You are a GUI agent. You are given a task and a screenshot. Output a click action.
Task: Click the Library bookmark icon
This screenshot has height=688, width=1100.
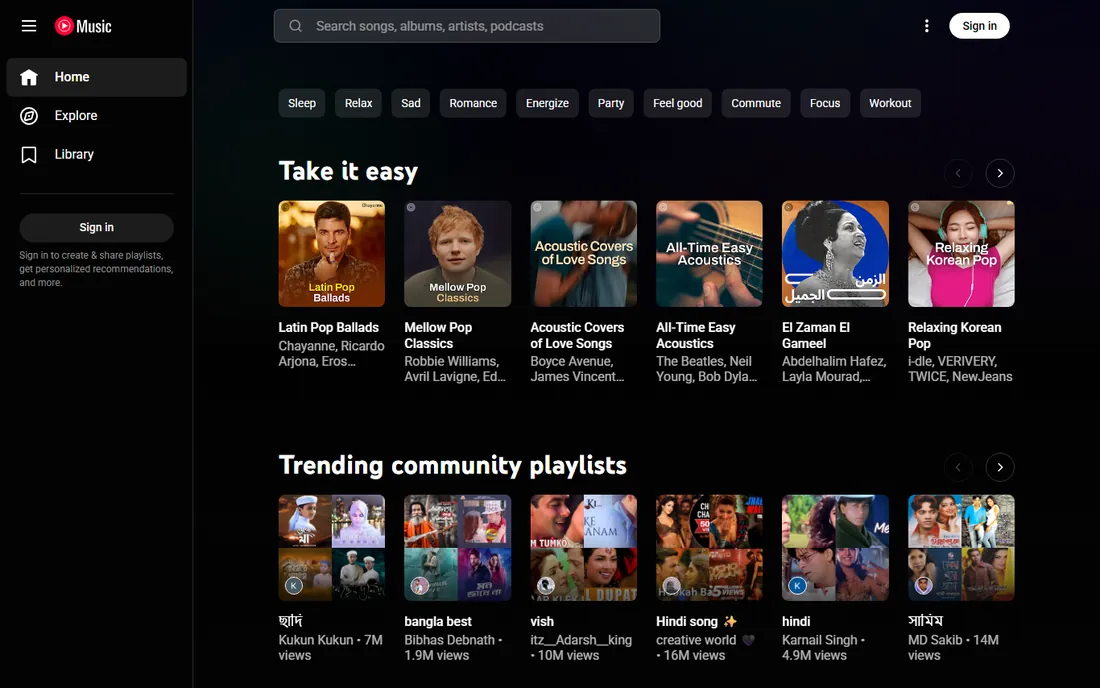coord(29,154)
